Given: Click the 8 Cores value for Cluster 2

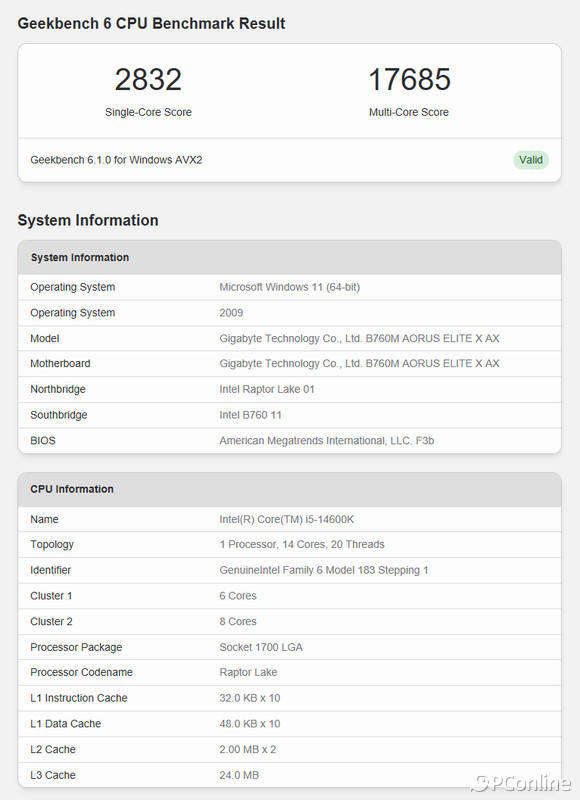Looking at the screenshot, I should 238,621.
